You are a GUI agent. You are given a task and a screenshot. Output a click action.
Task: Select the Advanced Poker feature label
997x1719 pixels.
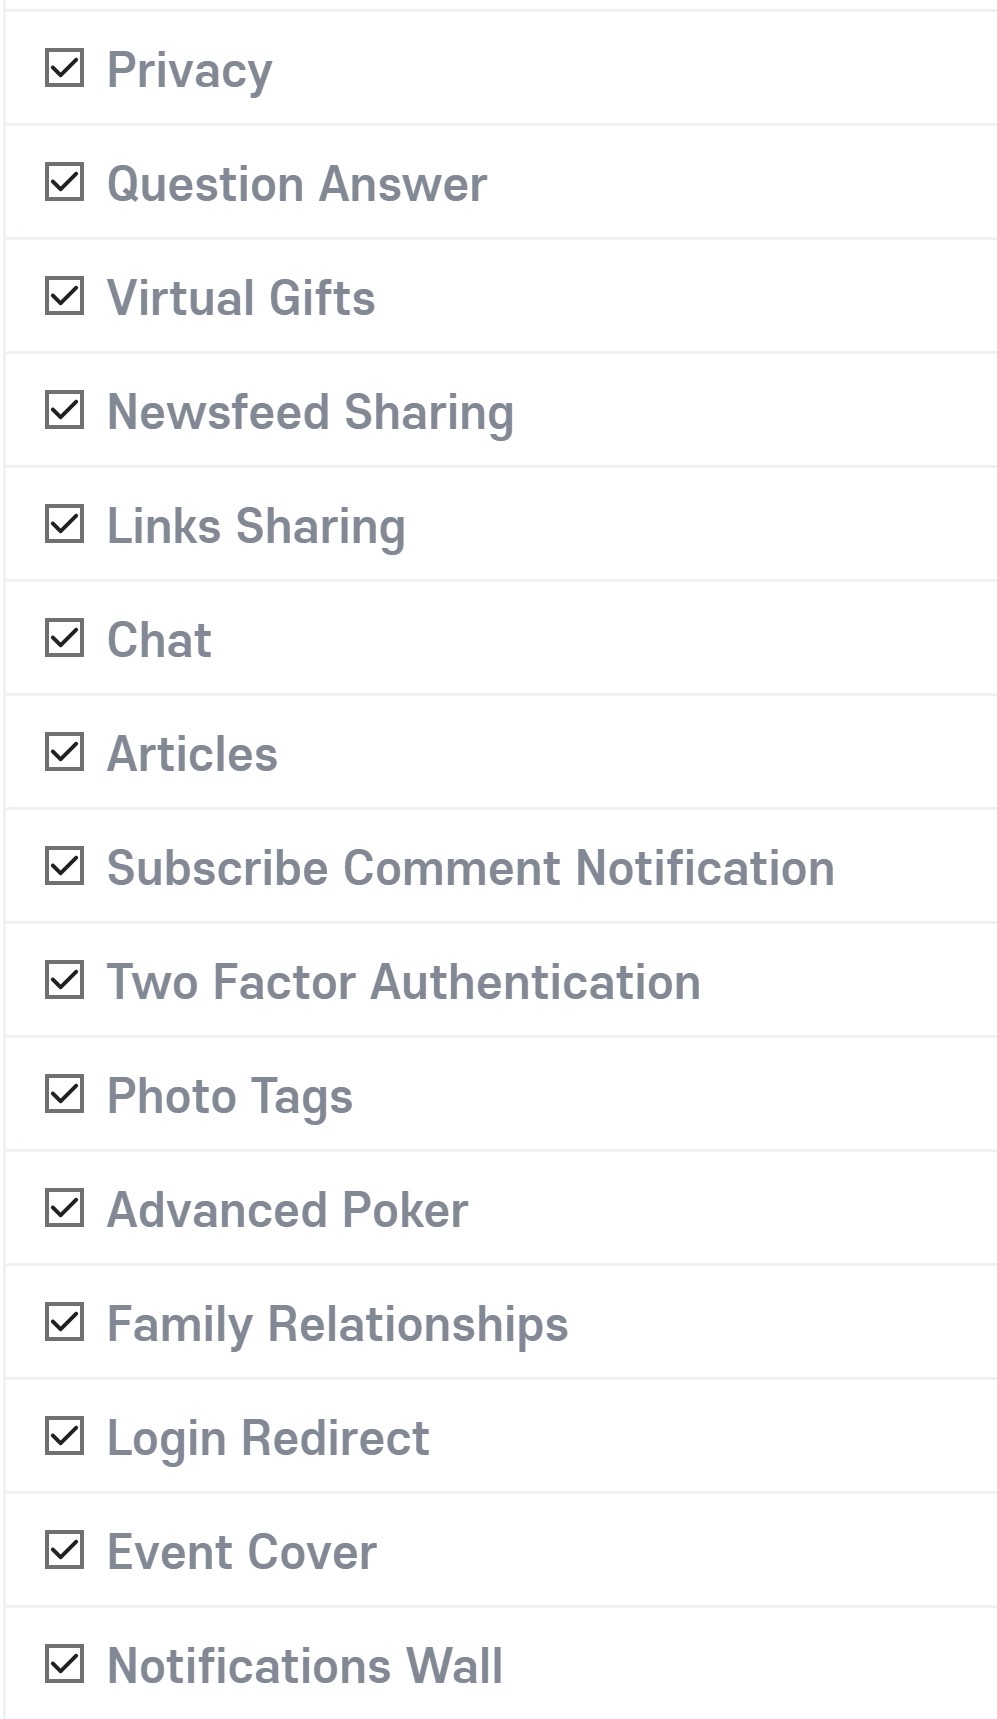click(287, 1210)
